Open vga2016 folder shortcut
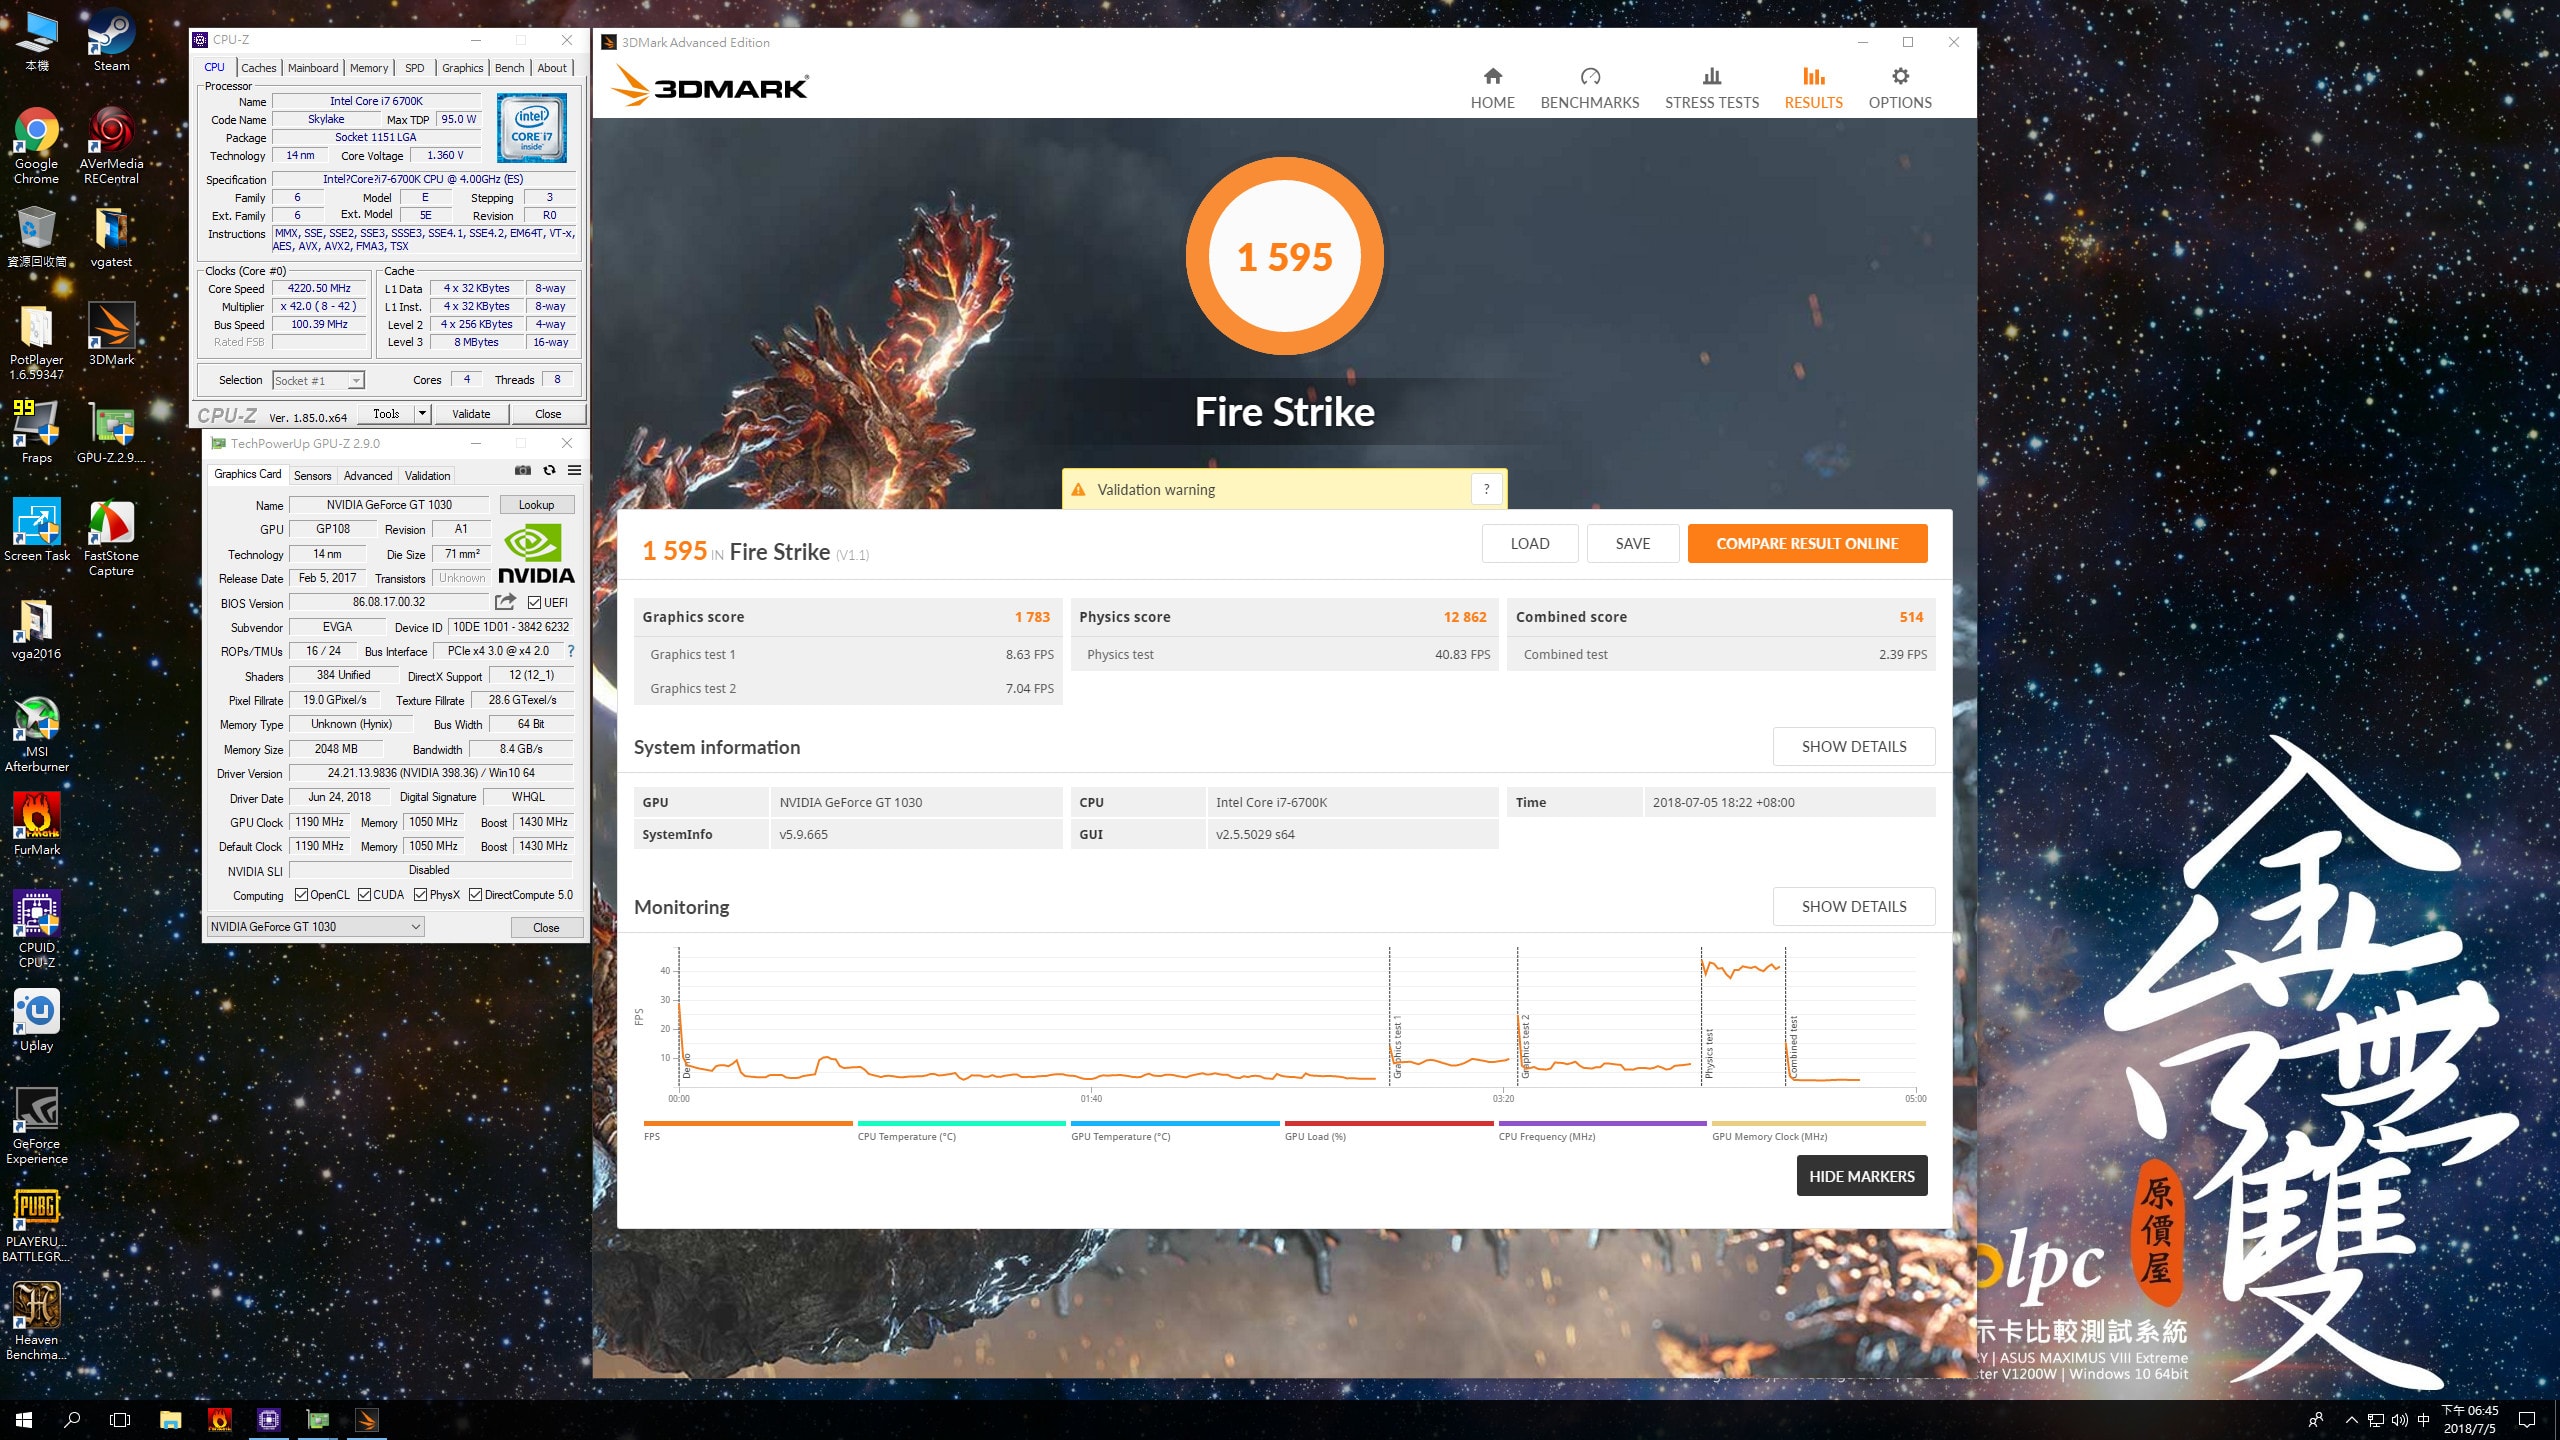Screen dimensions: 2560x1440 tap(36, 629)
